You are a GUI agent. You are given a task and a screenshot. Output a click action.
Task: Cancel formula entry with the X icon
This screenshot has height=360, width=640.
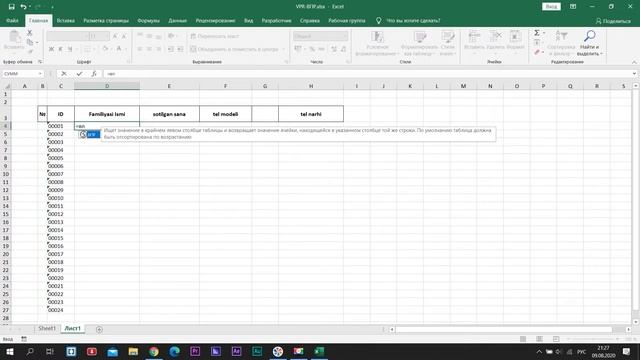(64, 73)
